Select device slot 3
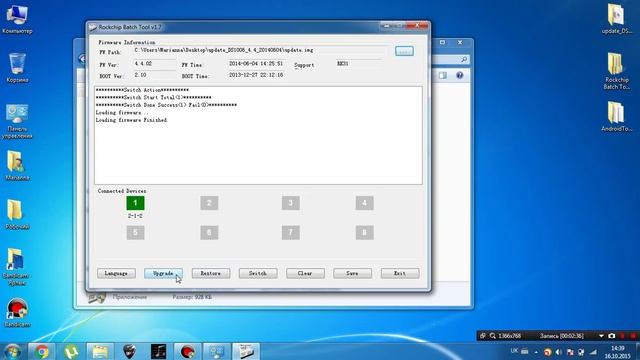Viewport: 640px width, 360px height. pyautogui.click(x=291, y=203)
